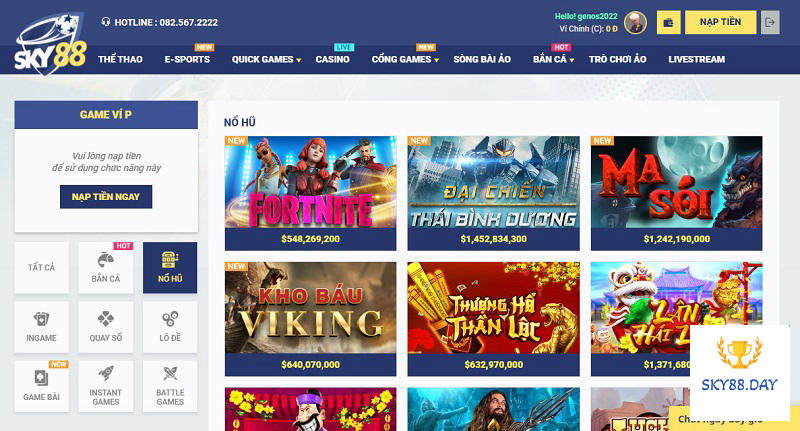Open the wallet icon button
Viewport: 800px width, 431px height.
pyautogui.click(x=667, y=22)
